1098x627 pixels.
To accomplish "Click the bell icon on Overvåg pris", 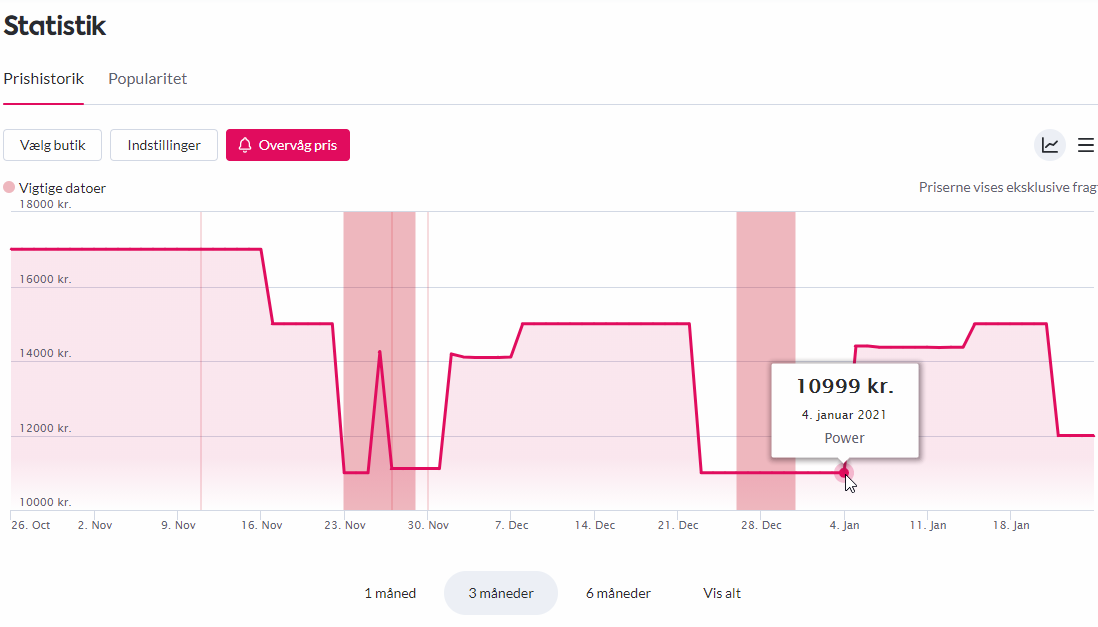I will coord(245,145).
